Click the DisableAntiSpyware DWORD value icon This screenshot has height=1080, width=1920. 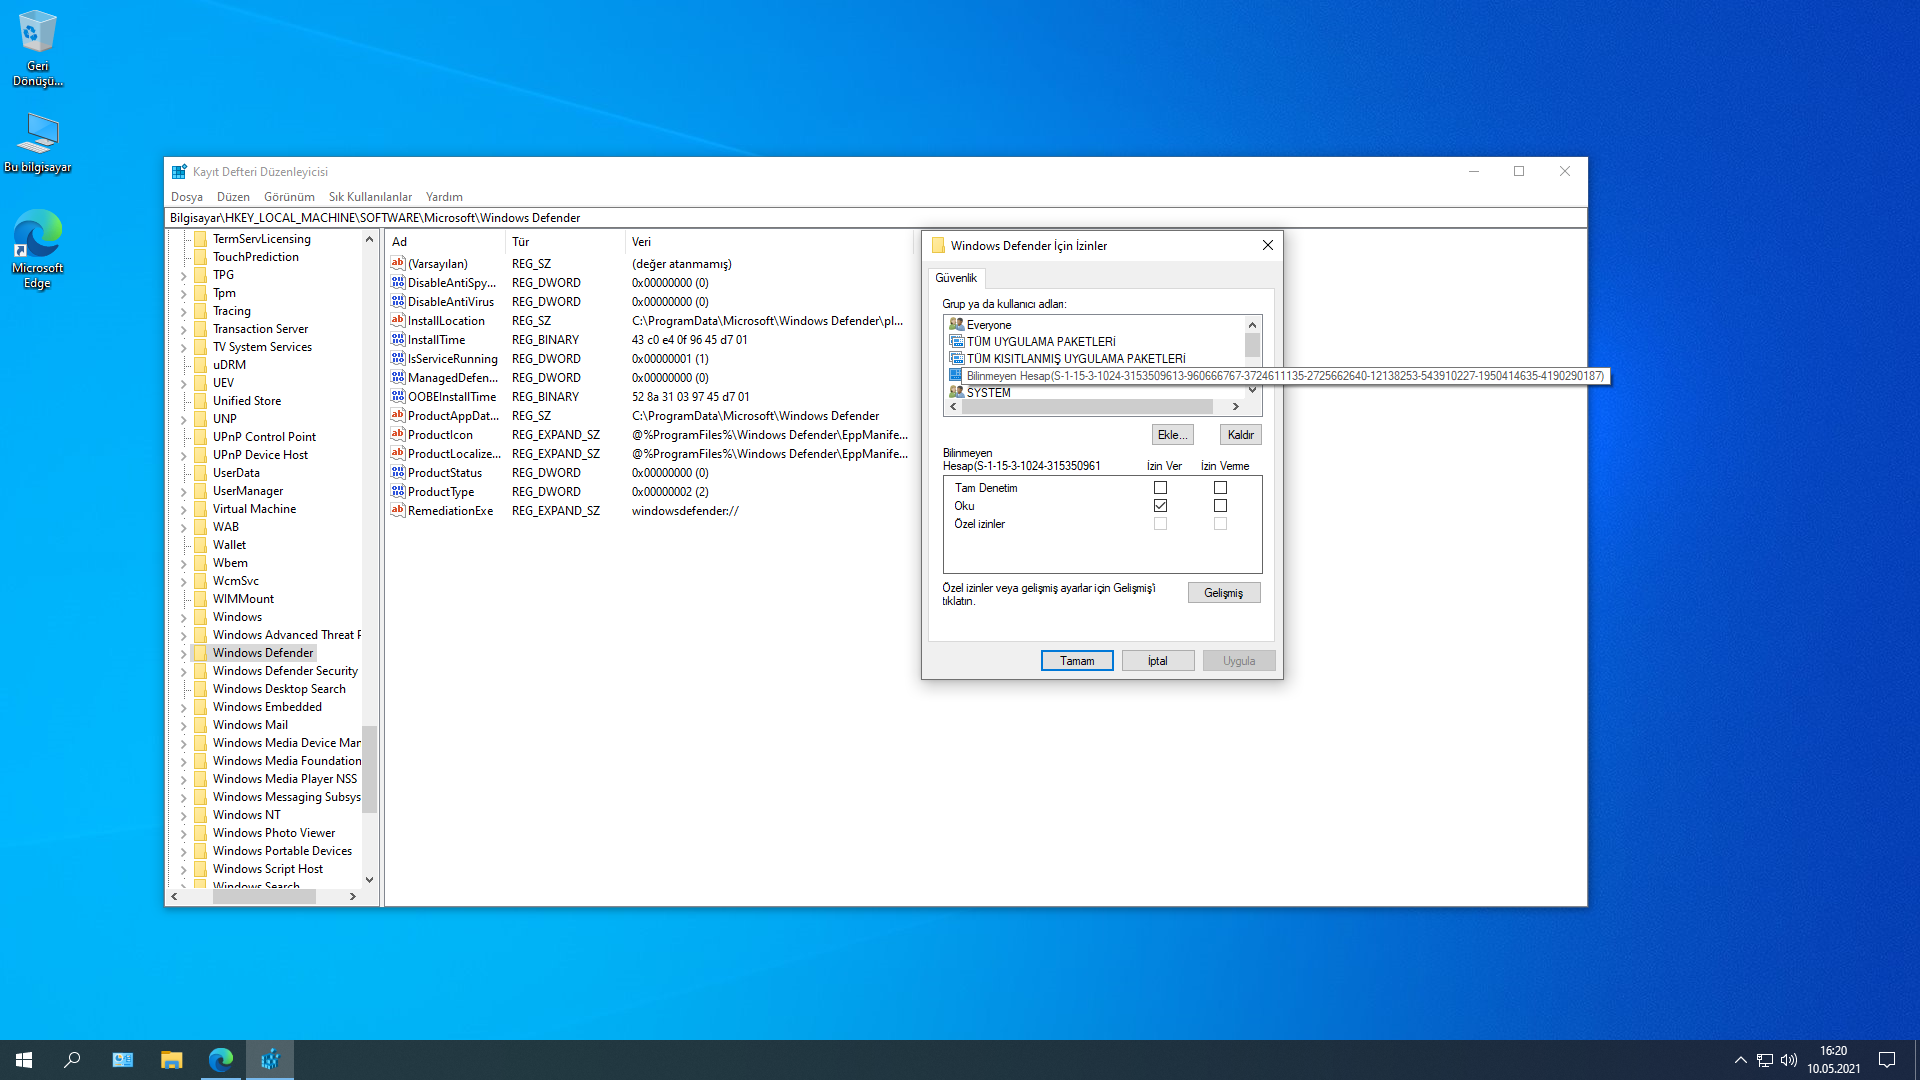coord(398,283)
